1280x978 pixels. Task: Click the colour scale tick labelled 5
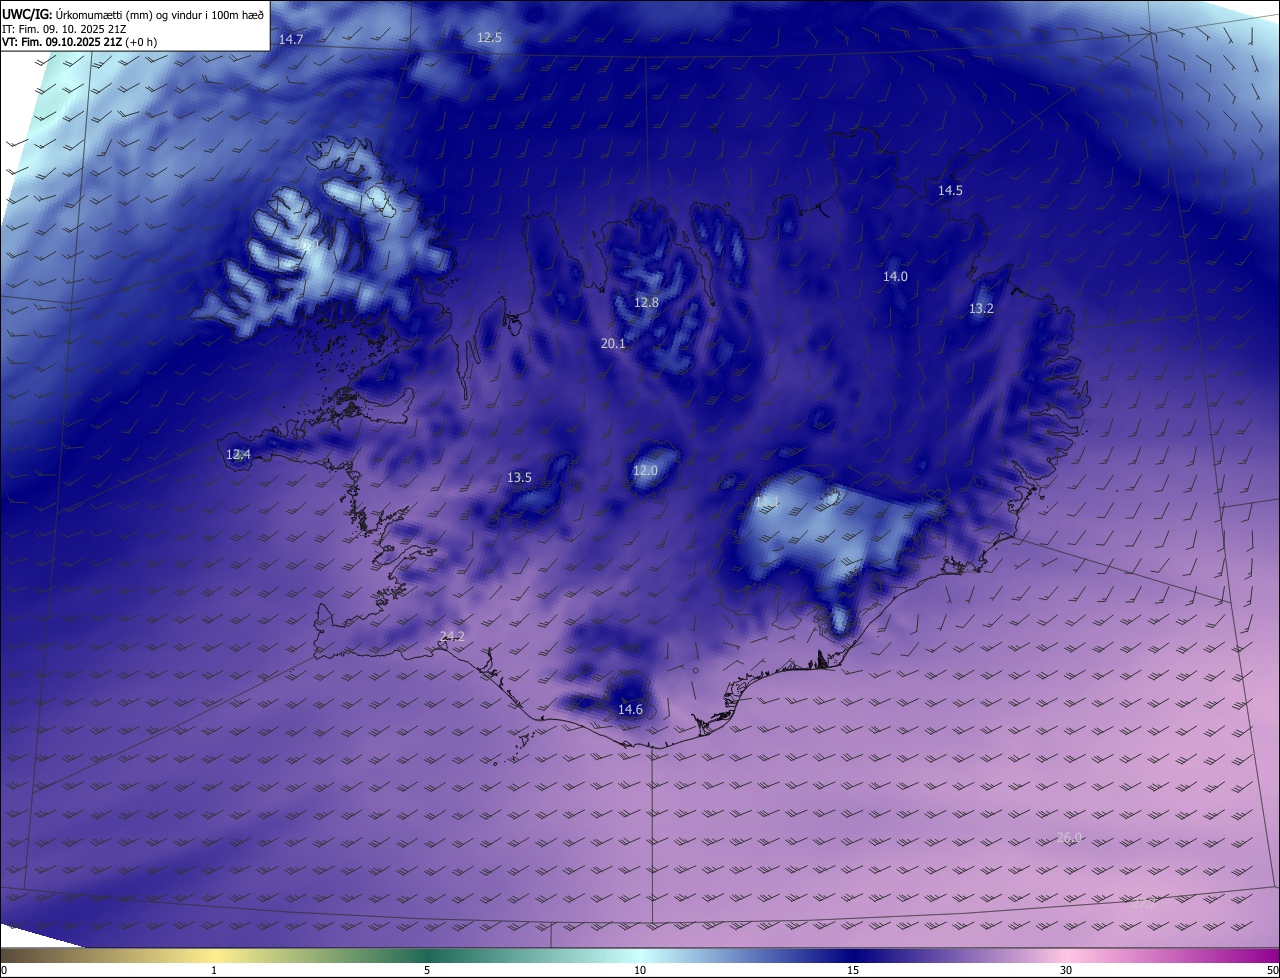tap(427, 970)
